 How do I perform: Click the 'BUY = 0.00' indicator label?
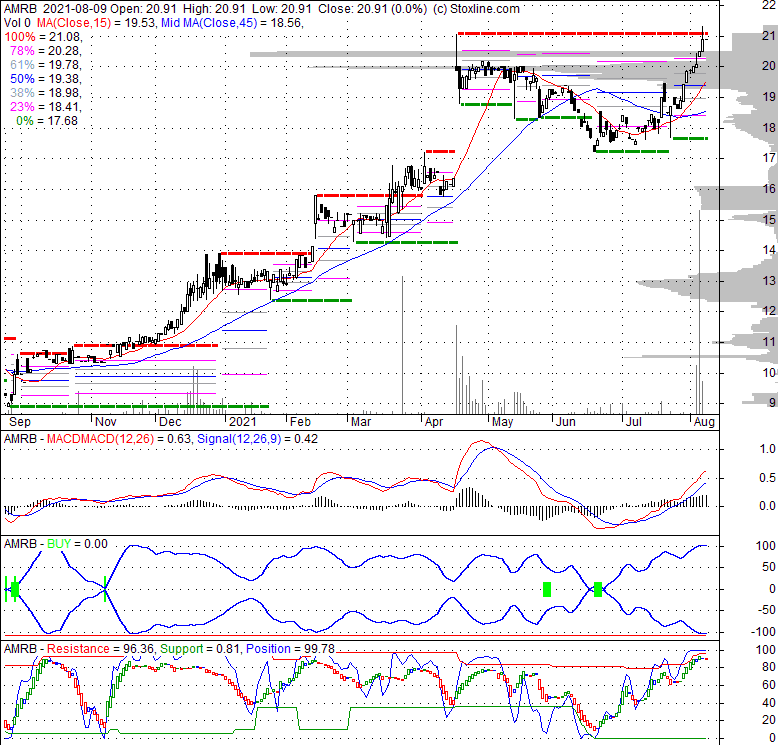click(x=77, y=544)
